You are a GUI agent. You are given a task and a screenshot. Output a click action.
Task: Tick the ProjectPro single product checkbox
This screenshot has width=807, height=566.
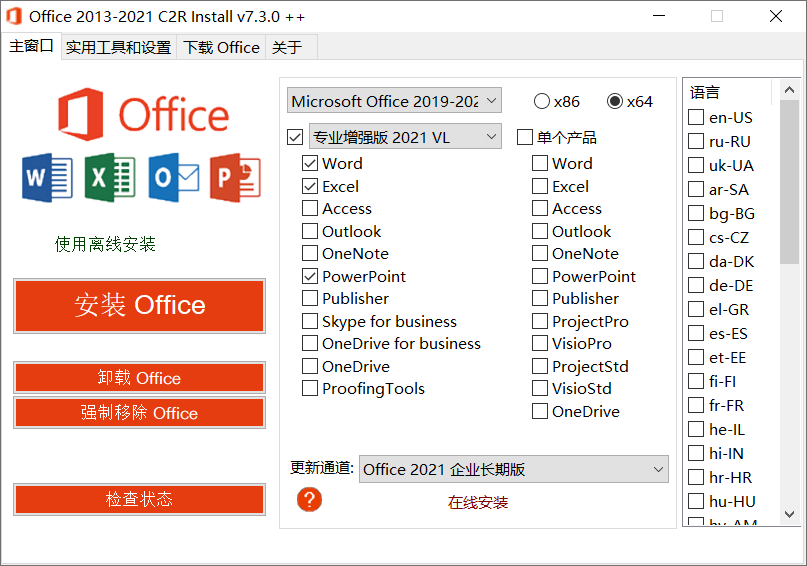click(x=540, y=322)
